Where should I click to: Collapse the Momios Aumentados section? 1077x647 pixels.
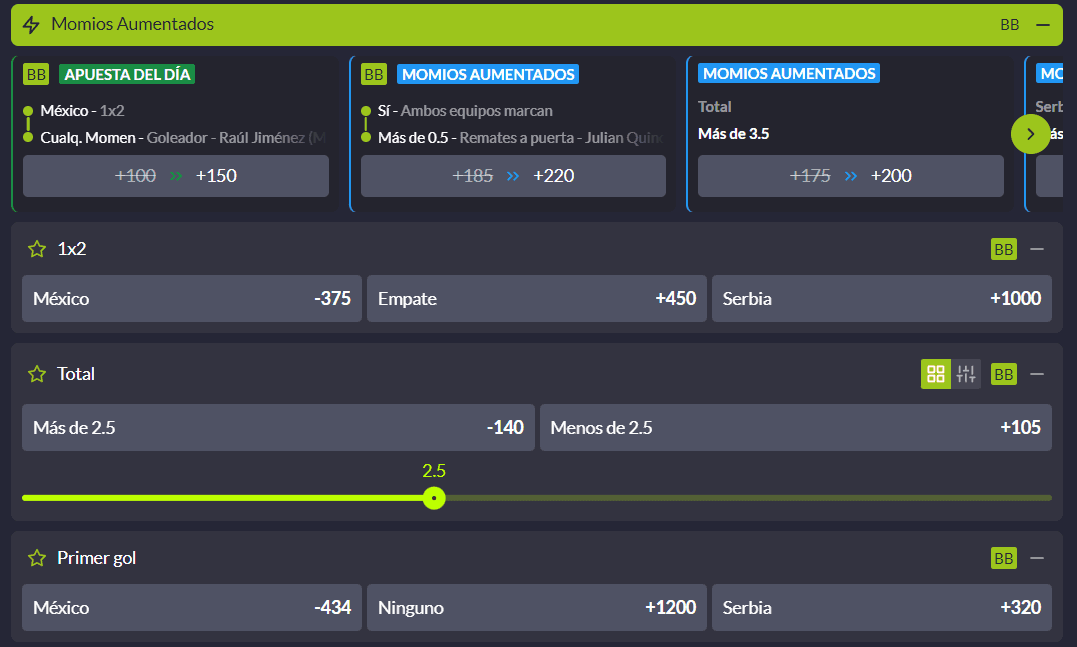pos(1043,25)
